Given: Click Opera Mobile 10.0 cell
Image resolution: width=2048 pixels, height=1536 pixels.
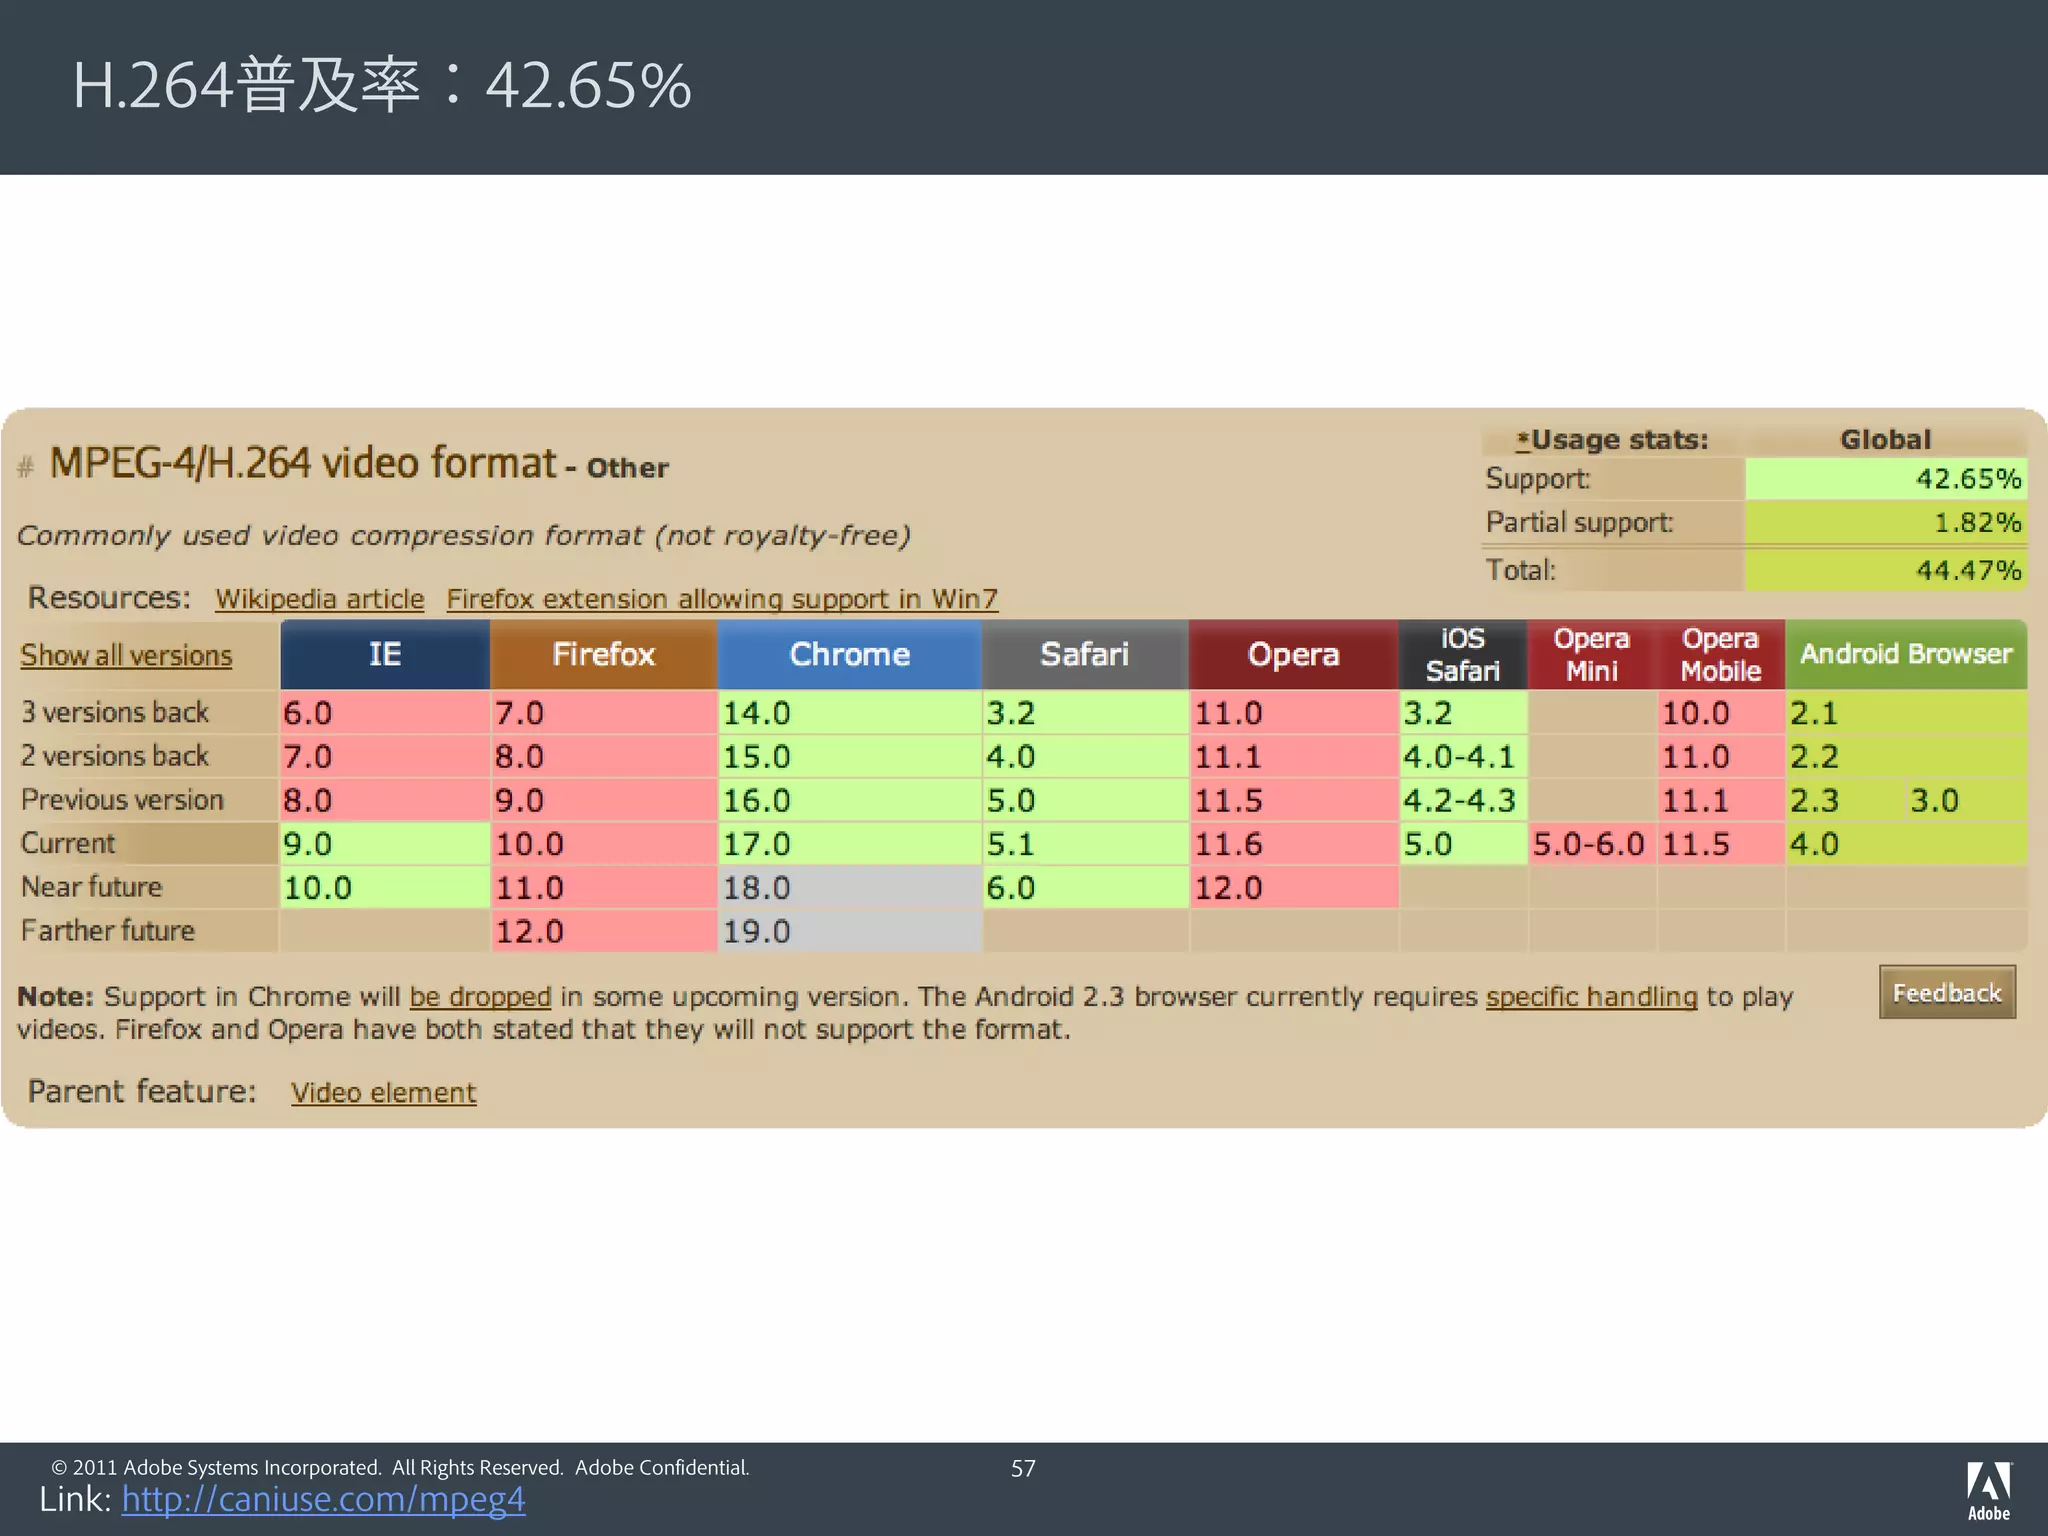Looking at the screenshot, I should pyautogui.click(x=1721, y=713).
